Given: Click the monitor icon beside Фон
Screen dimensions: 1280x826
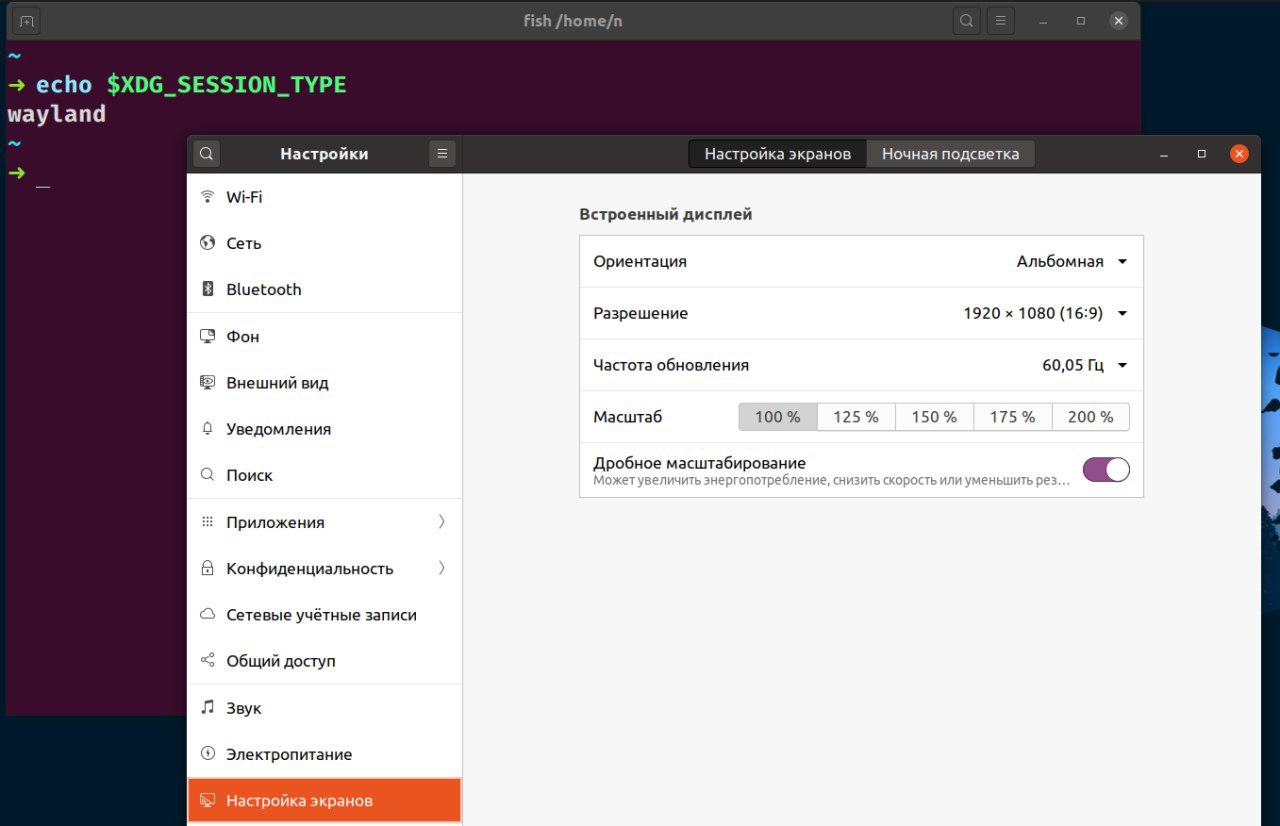Looking at the screenshot, I should click(x=208, y=336).
